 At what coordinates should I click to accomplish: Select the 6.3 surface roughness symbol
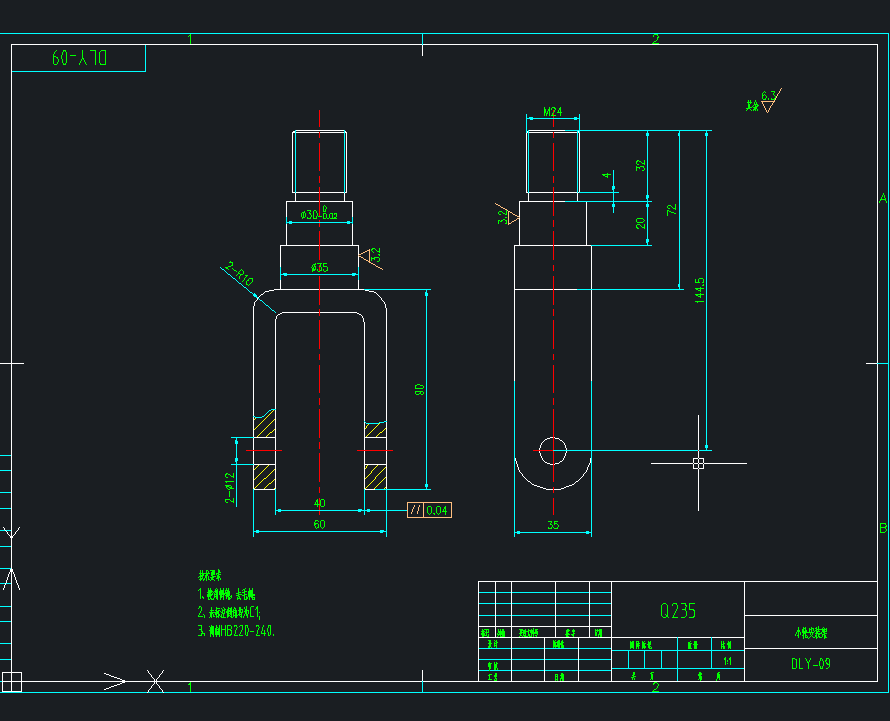coord(771,100)
